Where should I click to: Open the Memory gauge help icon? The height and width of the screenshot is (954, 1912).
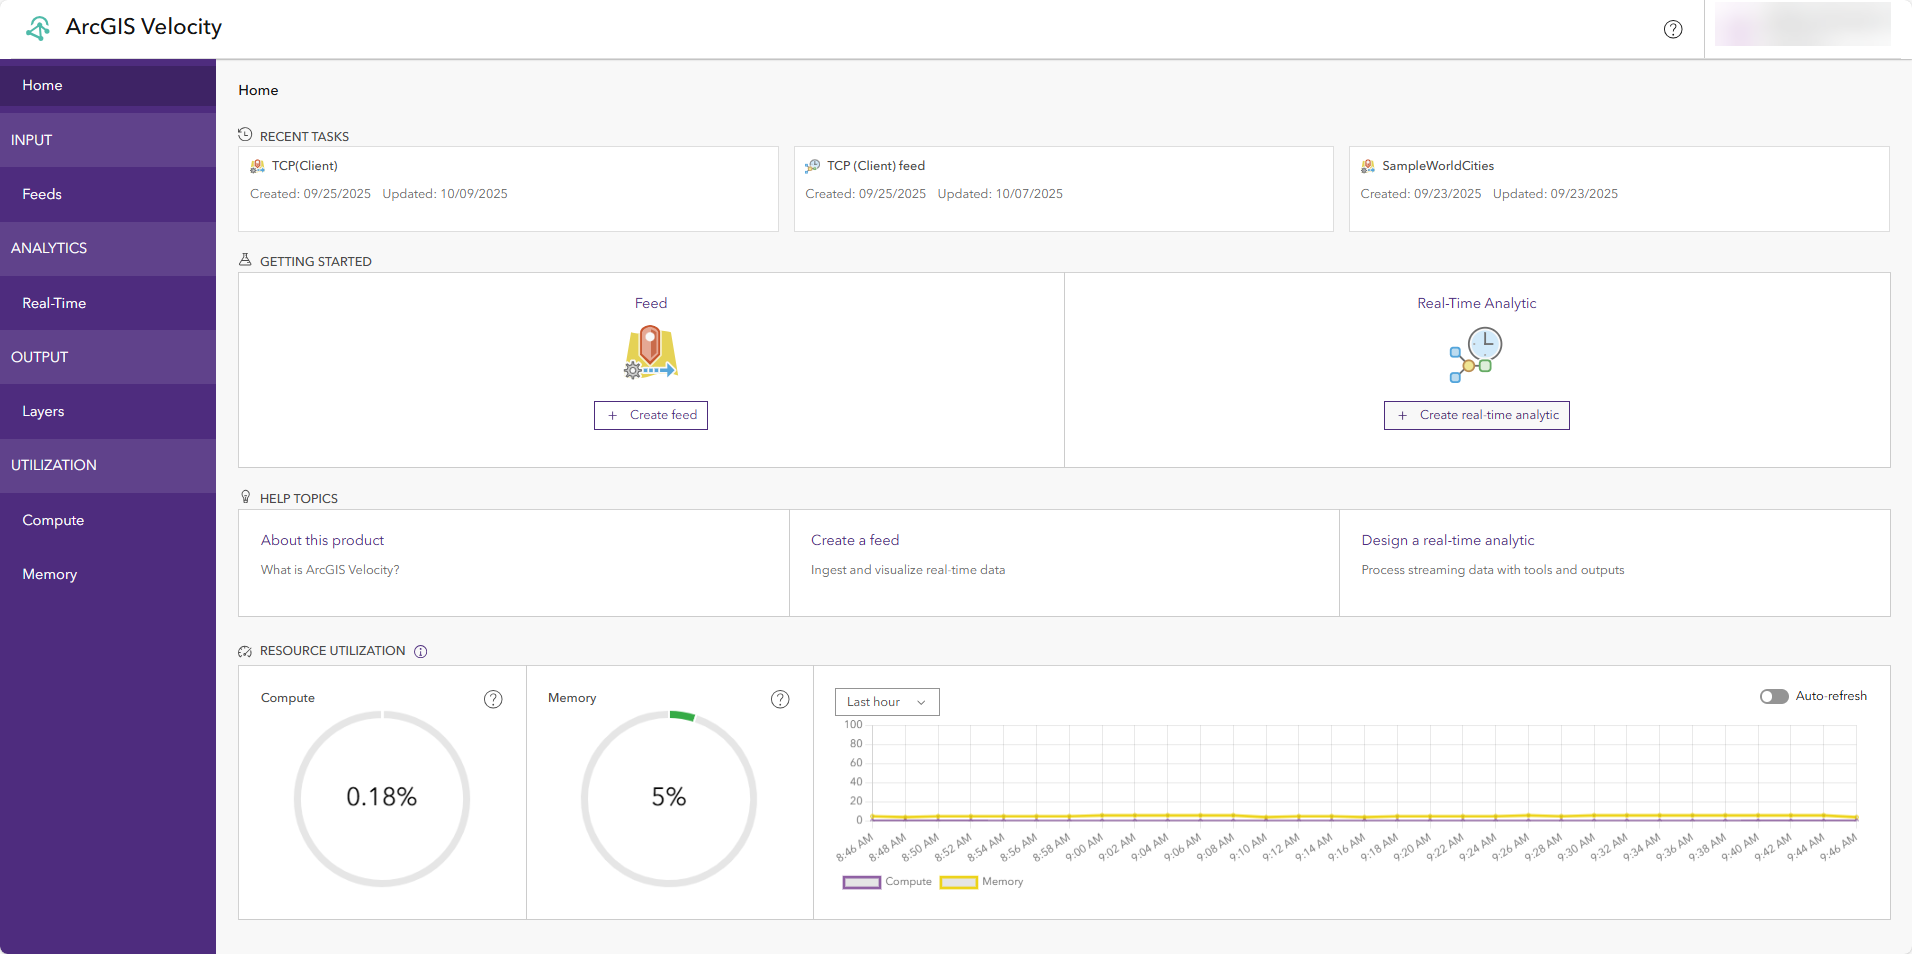pyautogui.click(x=780, y=699)
